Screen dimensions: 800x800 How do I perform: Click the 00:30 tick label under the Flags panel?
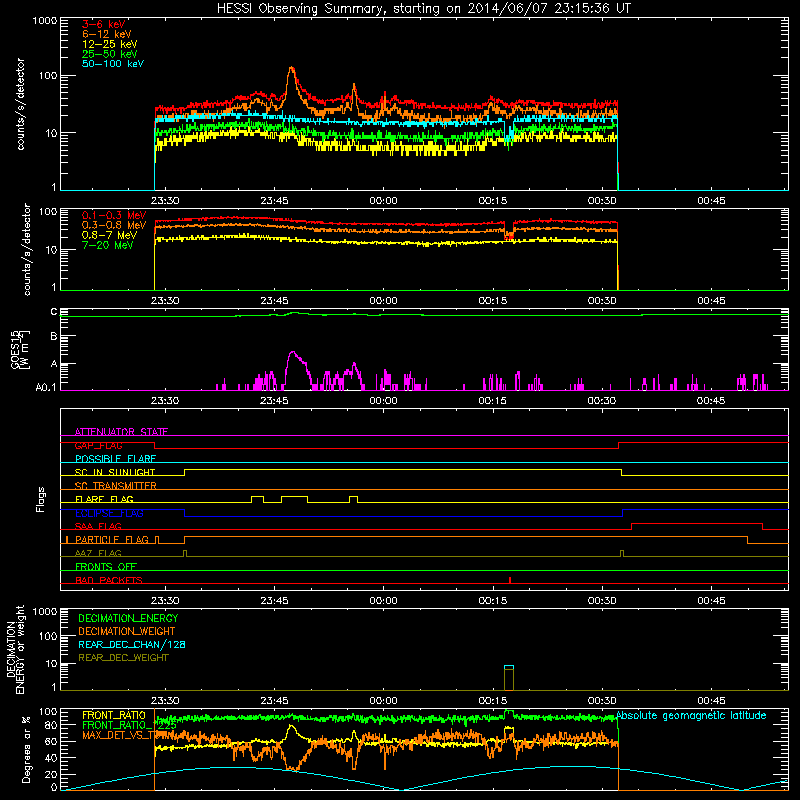pyautogui.click(x=602, y=601)
